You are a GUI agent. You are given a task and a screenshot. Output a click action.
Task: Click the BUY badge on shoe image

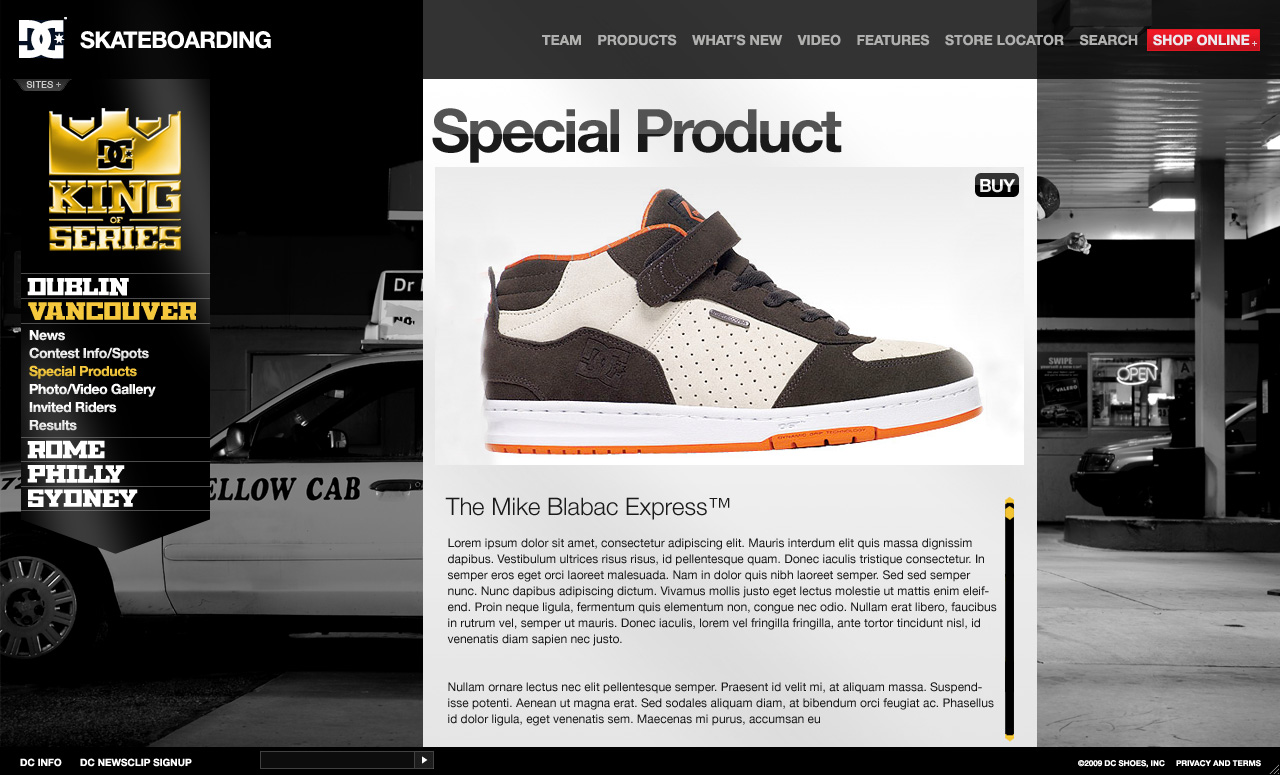[x=996, y=185]
